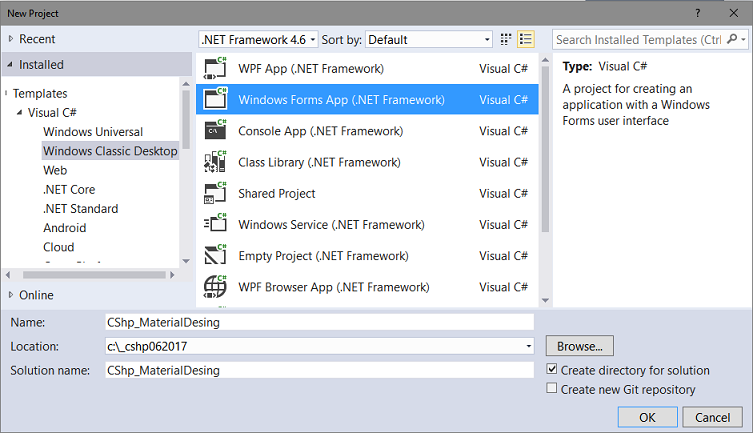753x433 pixels.
Task: Select the .NET Core category
Action: (x=69, y=189)
